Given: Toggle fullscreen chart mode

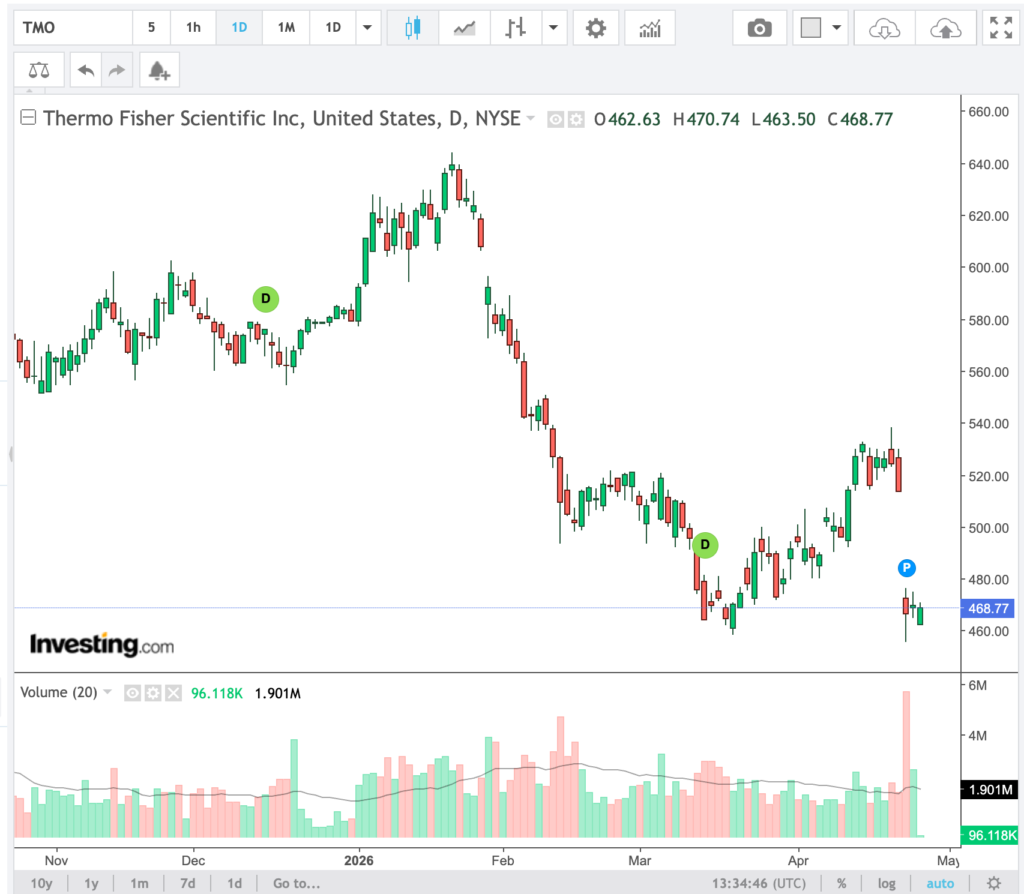Looking at the screenshot, I should [999, 28].
